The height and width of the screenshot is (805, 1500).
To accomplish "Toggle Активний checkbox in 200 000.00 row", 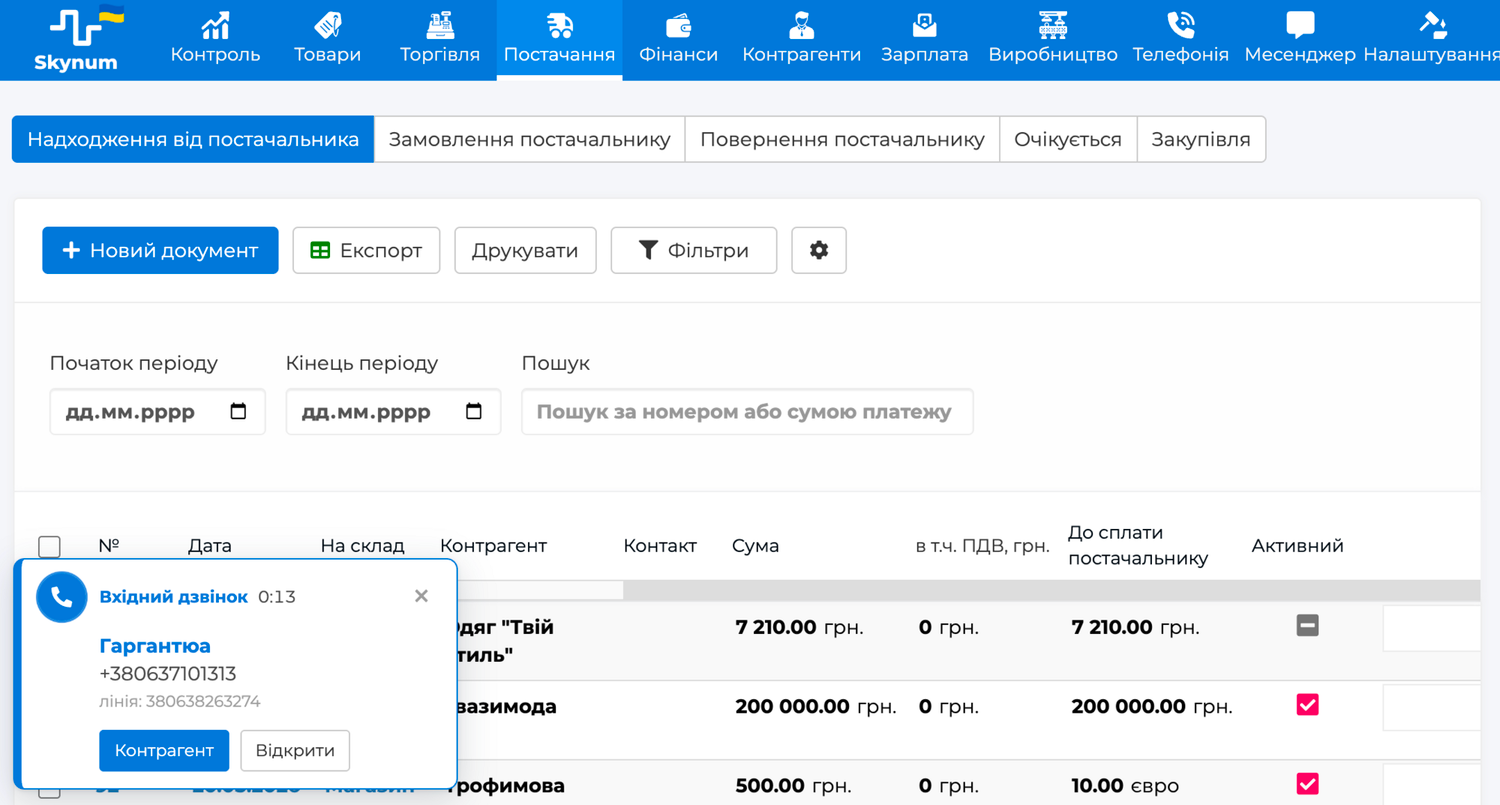I will click(x=1307, y=705).
